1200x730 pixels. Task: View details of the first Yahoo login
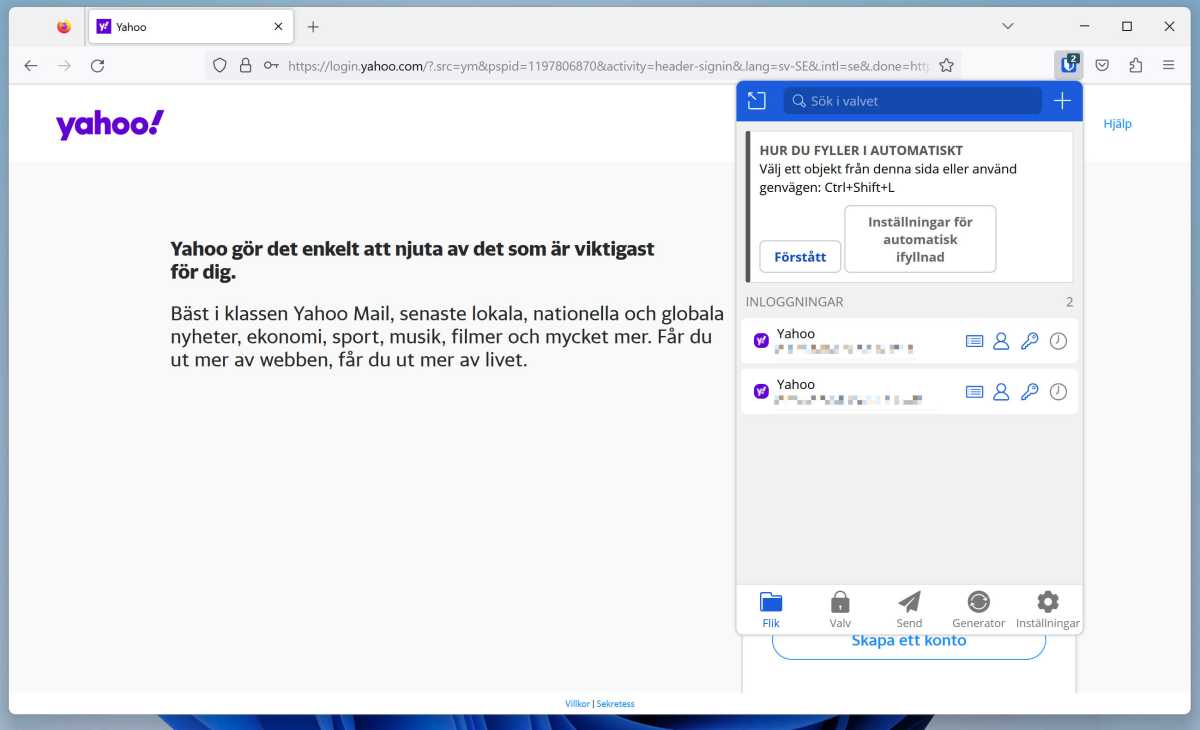(x=974, y=341)
